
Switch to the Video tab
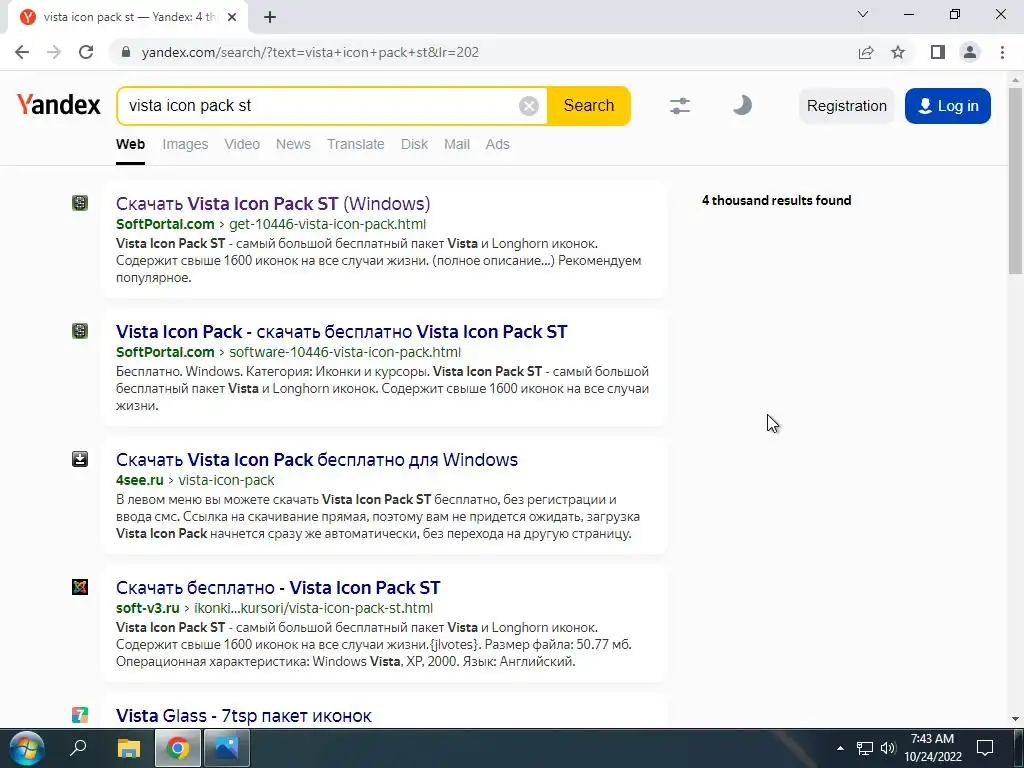pos(242,144)
